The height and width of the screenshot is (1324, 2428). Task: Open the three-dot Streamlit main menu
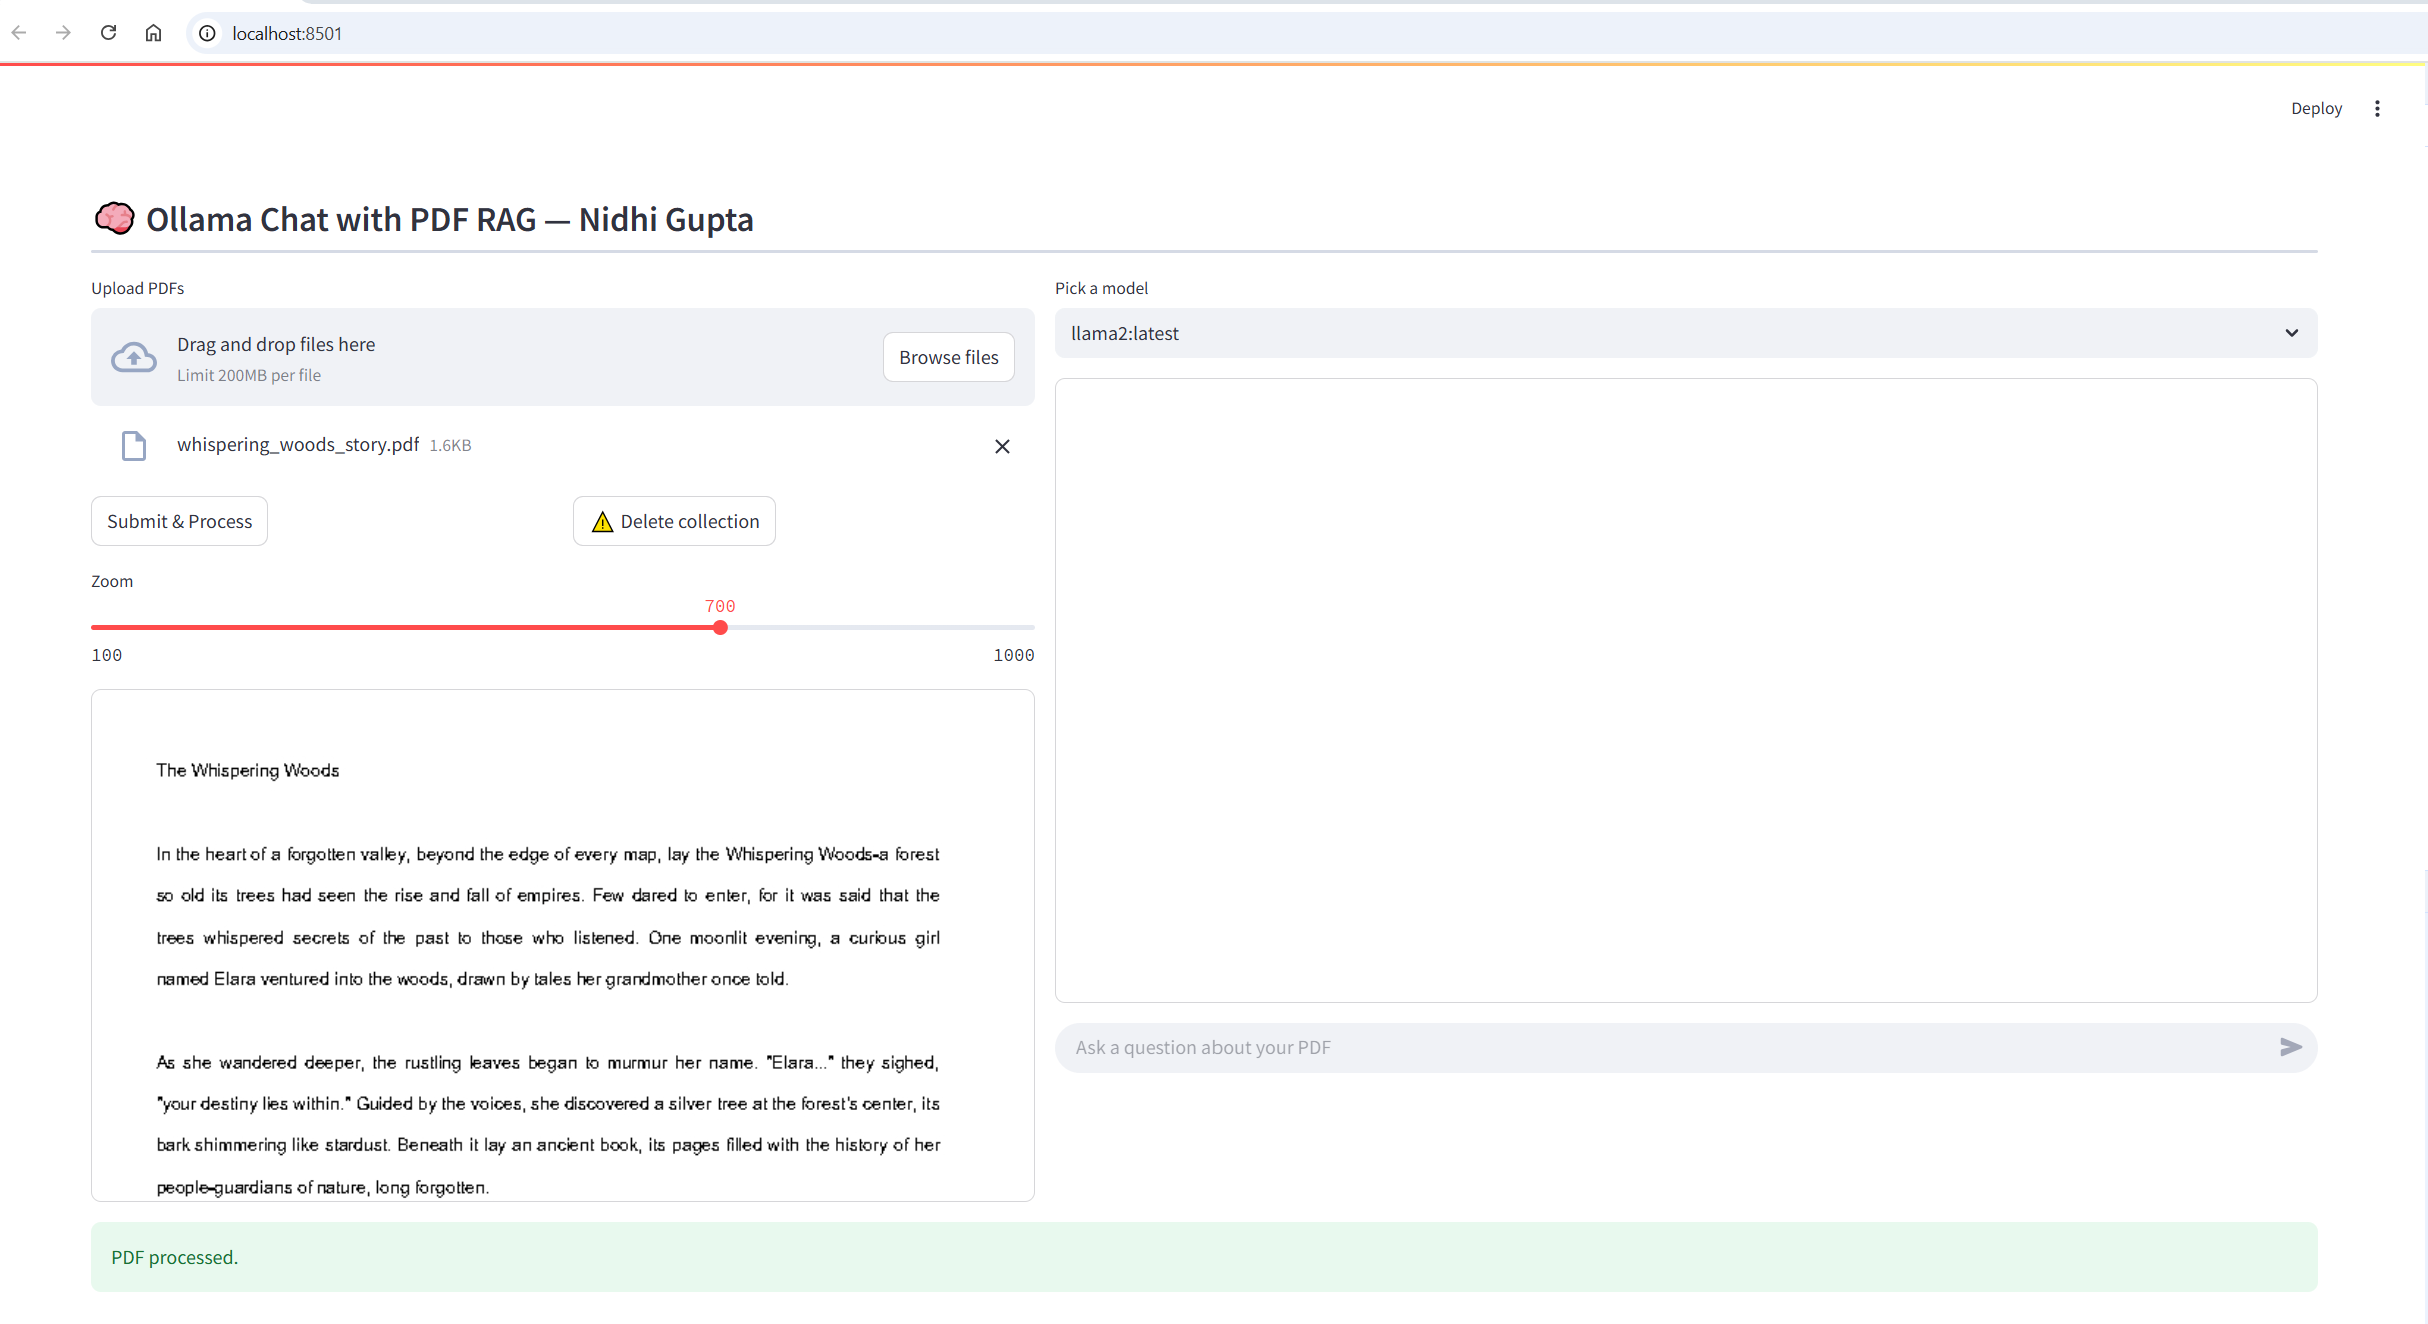pyautogui.click(x=2377, y=108)
